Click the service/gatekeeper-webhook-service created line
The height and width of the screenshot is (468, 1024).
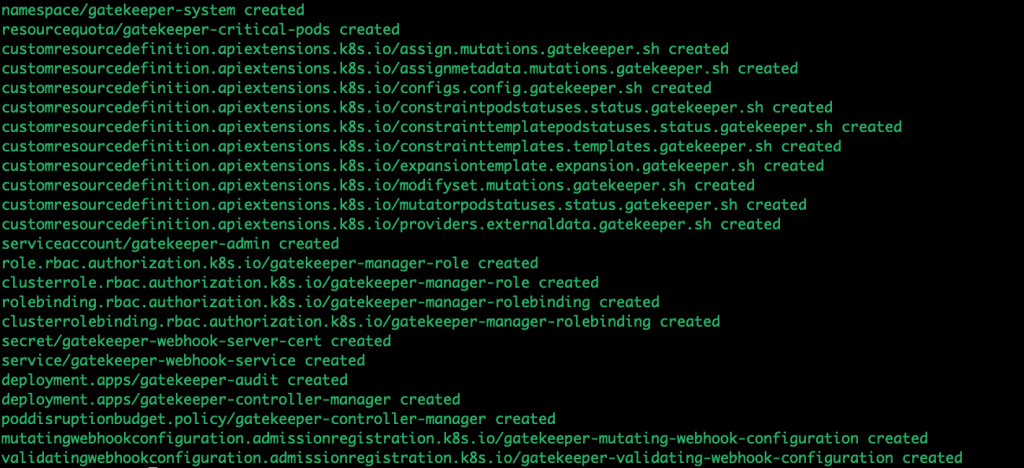click(x=184, y=361)
